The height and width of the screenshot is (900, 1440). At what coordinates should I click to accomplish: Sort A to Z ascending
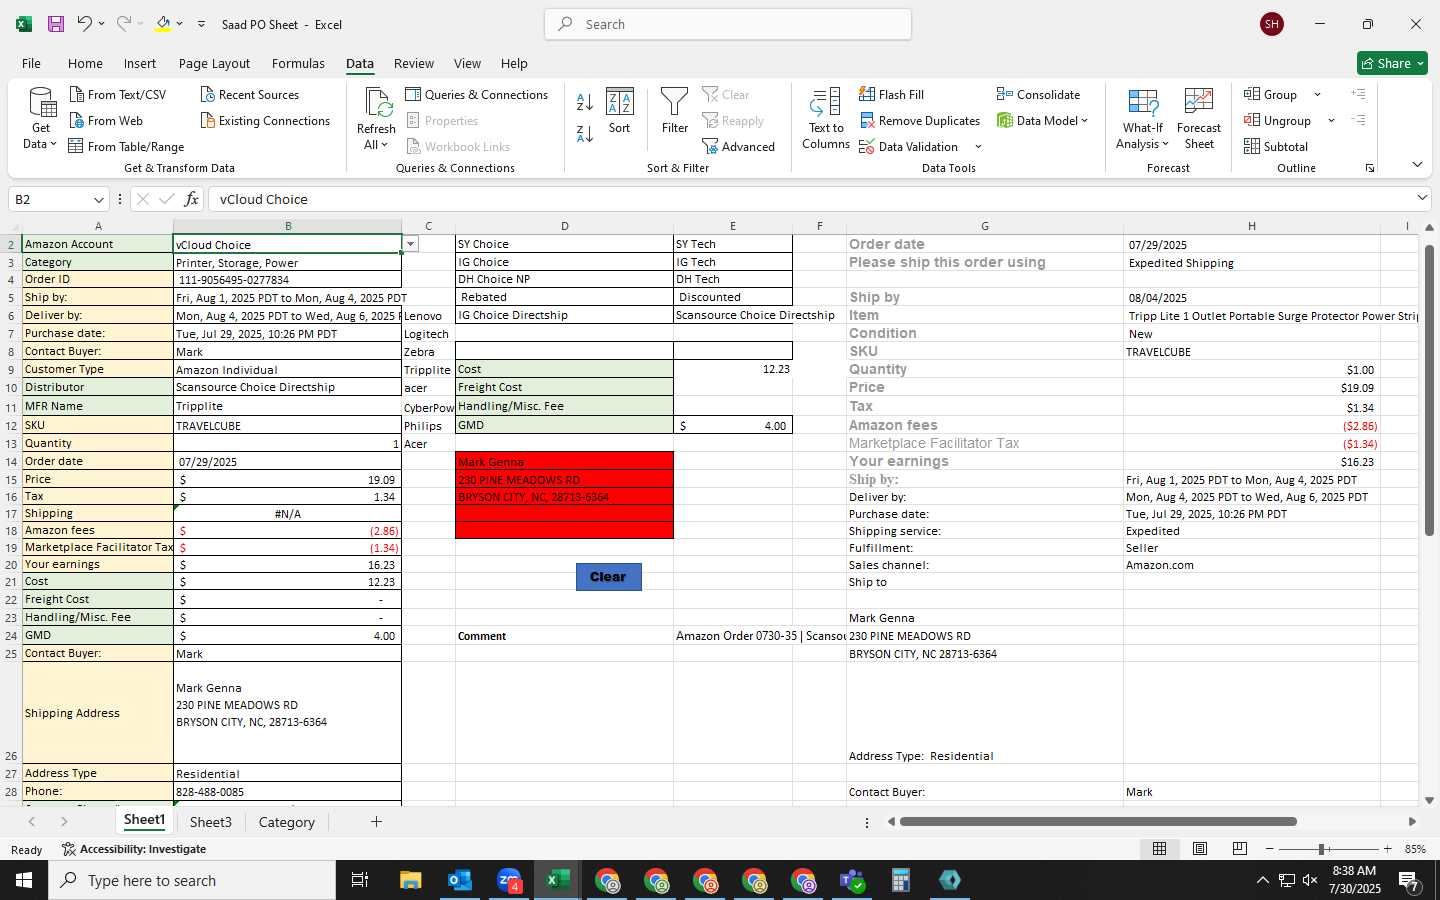(x=585, y=102)
